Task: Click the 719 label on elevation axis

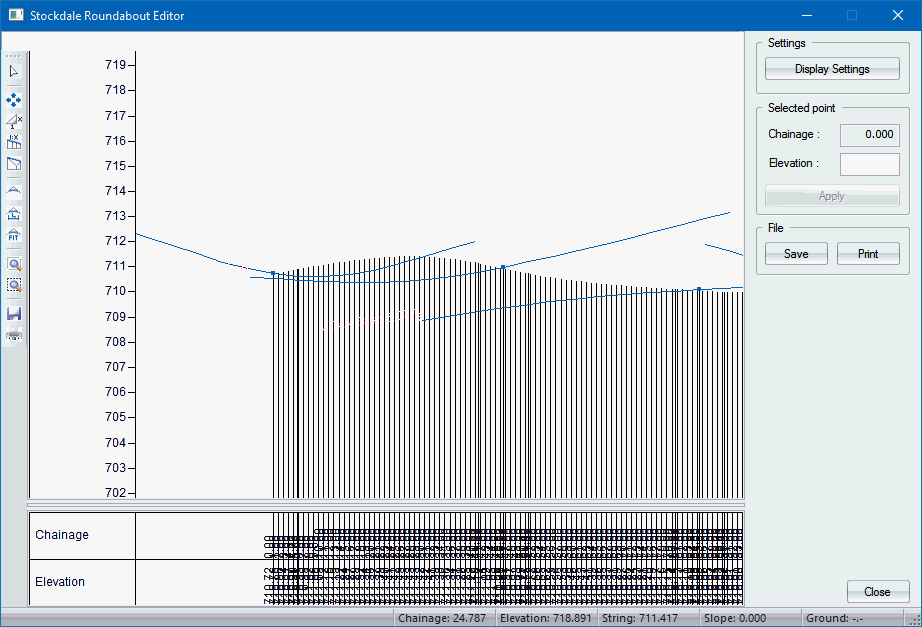Action: coord(115,64)
